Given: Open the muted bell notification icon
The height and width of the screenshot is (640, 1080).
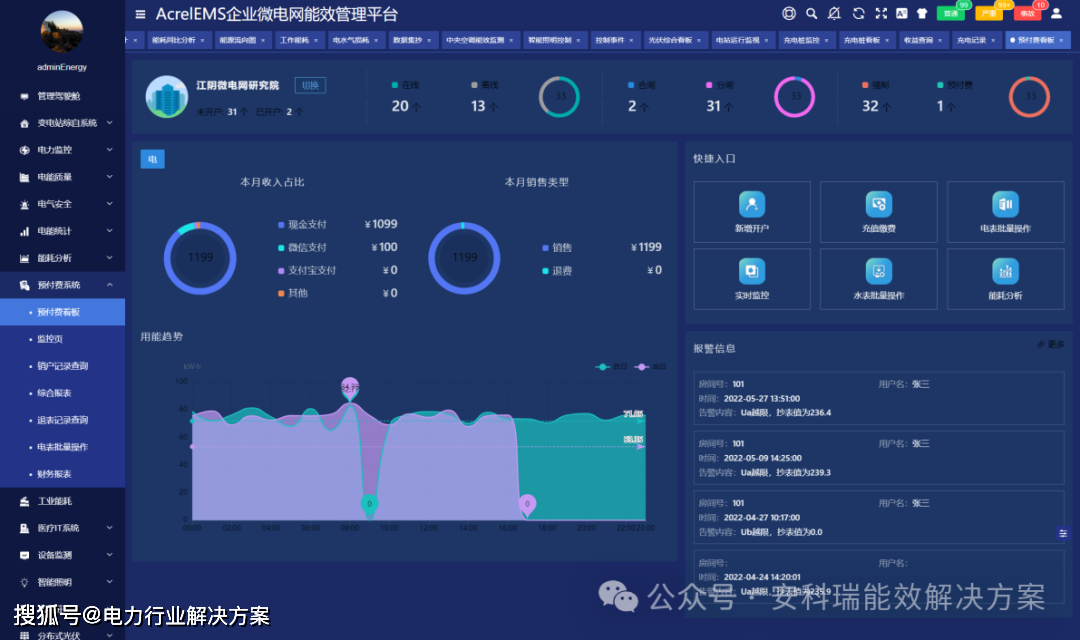Looking at the screenshot, I should tap(834, 13).
